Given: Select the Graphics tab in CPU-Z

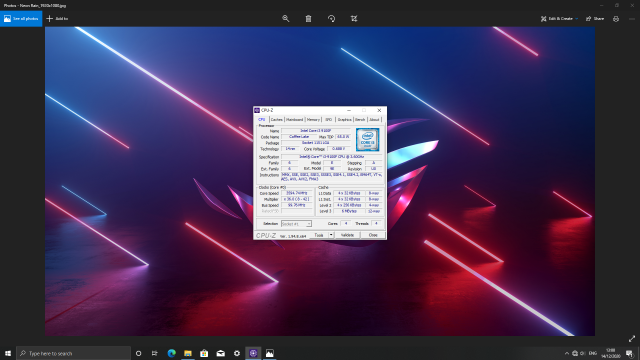Looking at the screenshot, I should pos(344,120).
